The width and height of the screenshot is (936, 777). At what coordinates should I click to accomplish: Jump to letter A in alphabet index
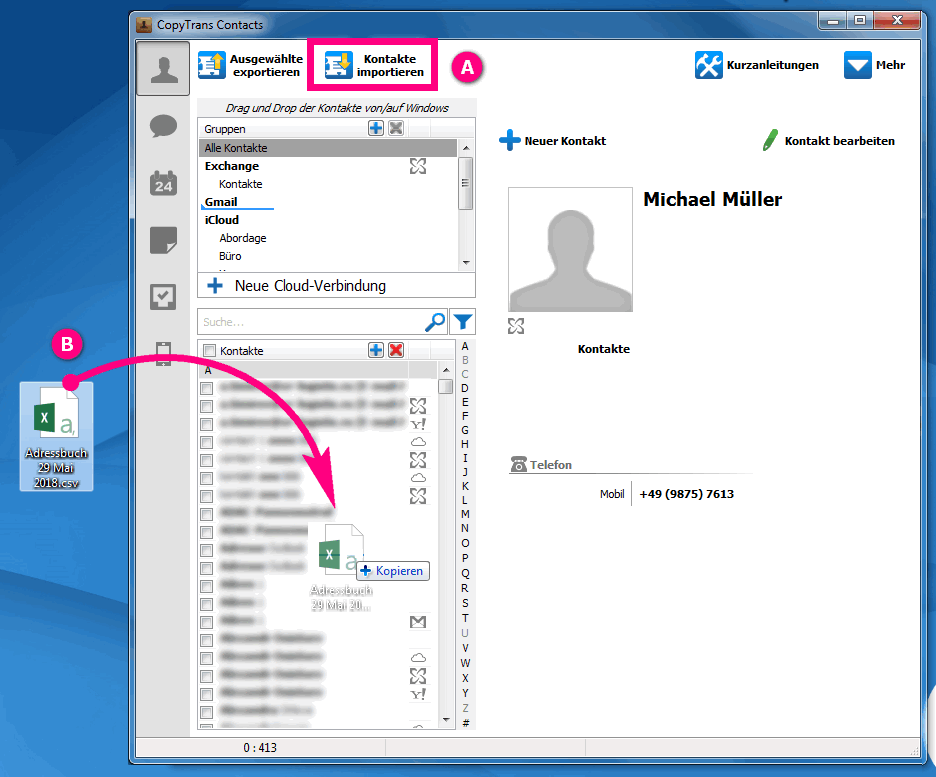(x=465, y=346)
